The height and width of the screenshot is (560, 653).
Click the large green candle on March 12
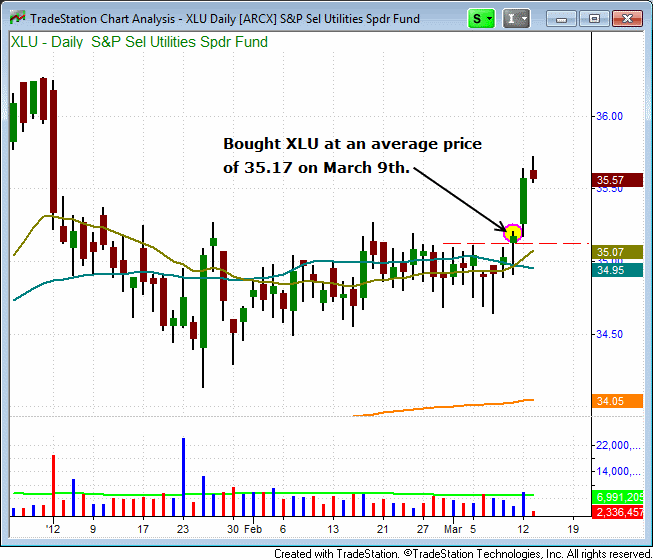523,201
